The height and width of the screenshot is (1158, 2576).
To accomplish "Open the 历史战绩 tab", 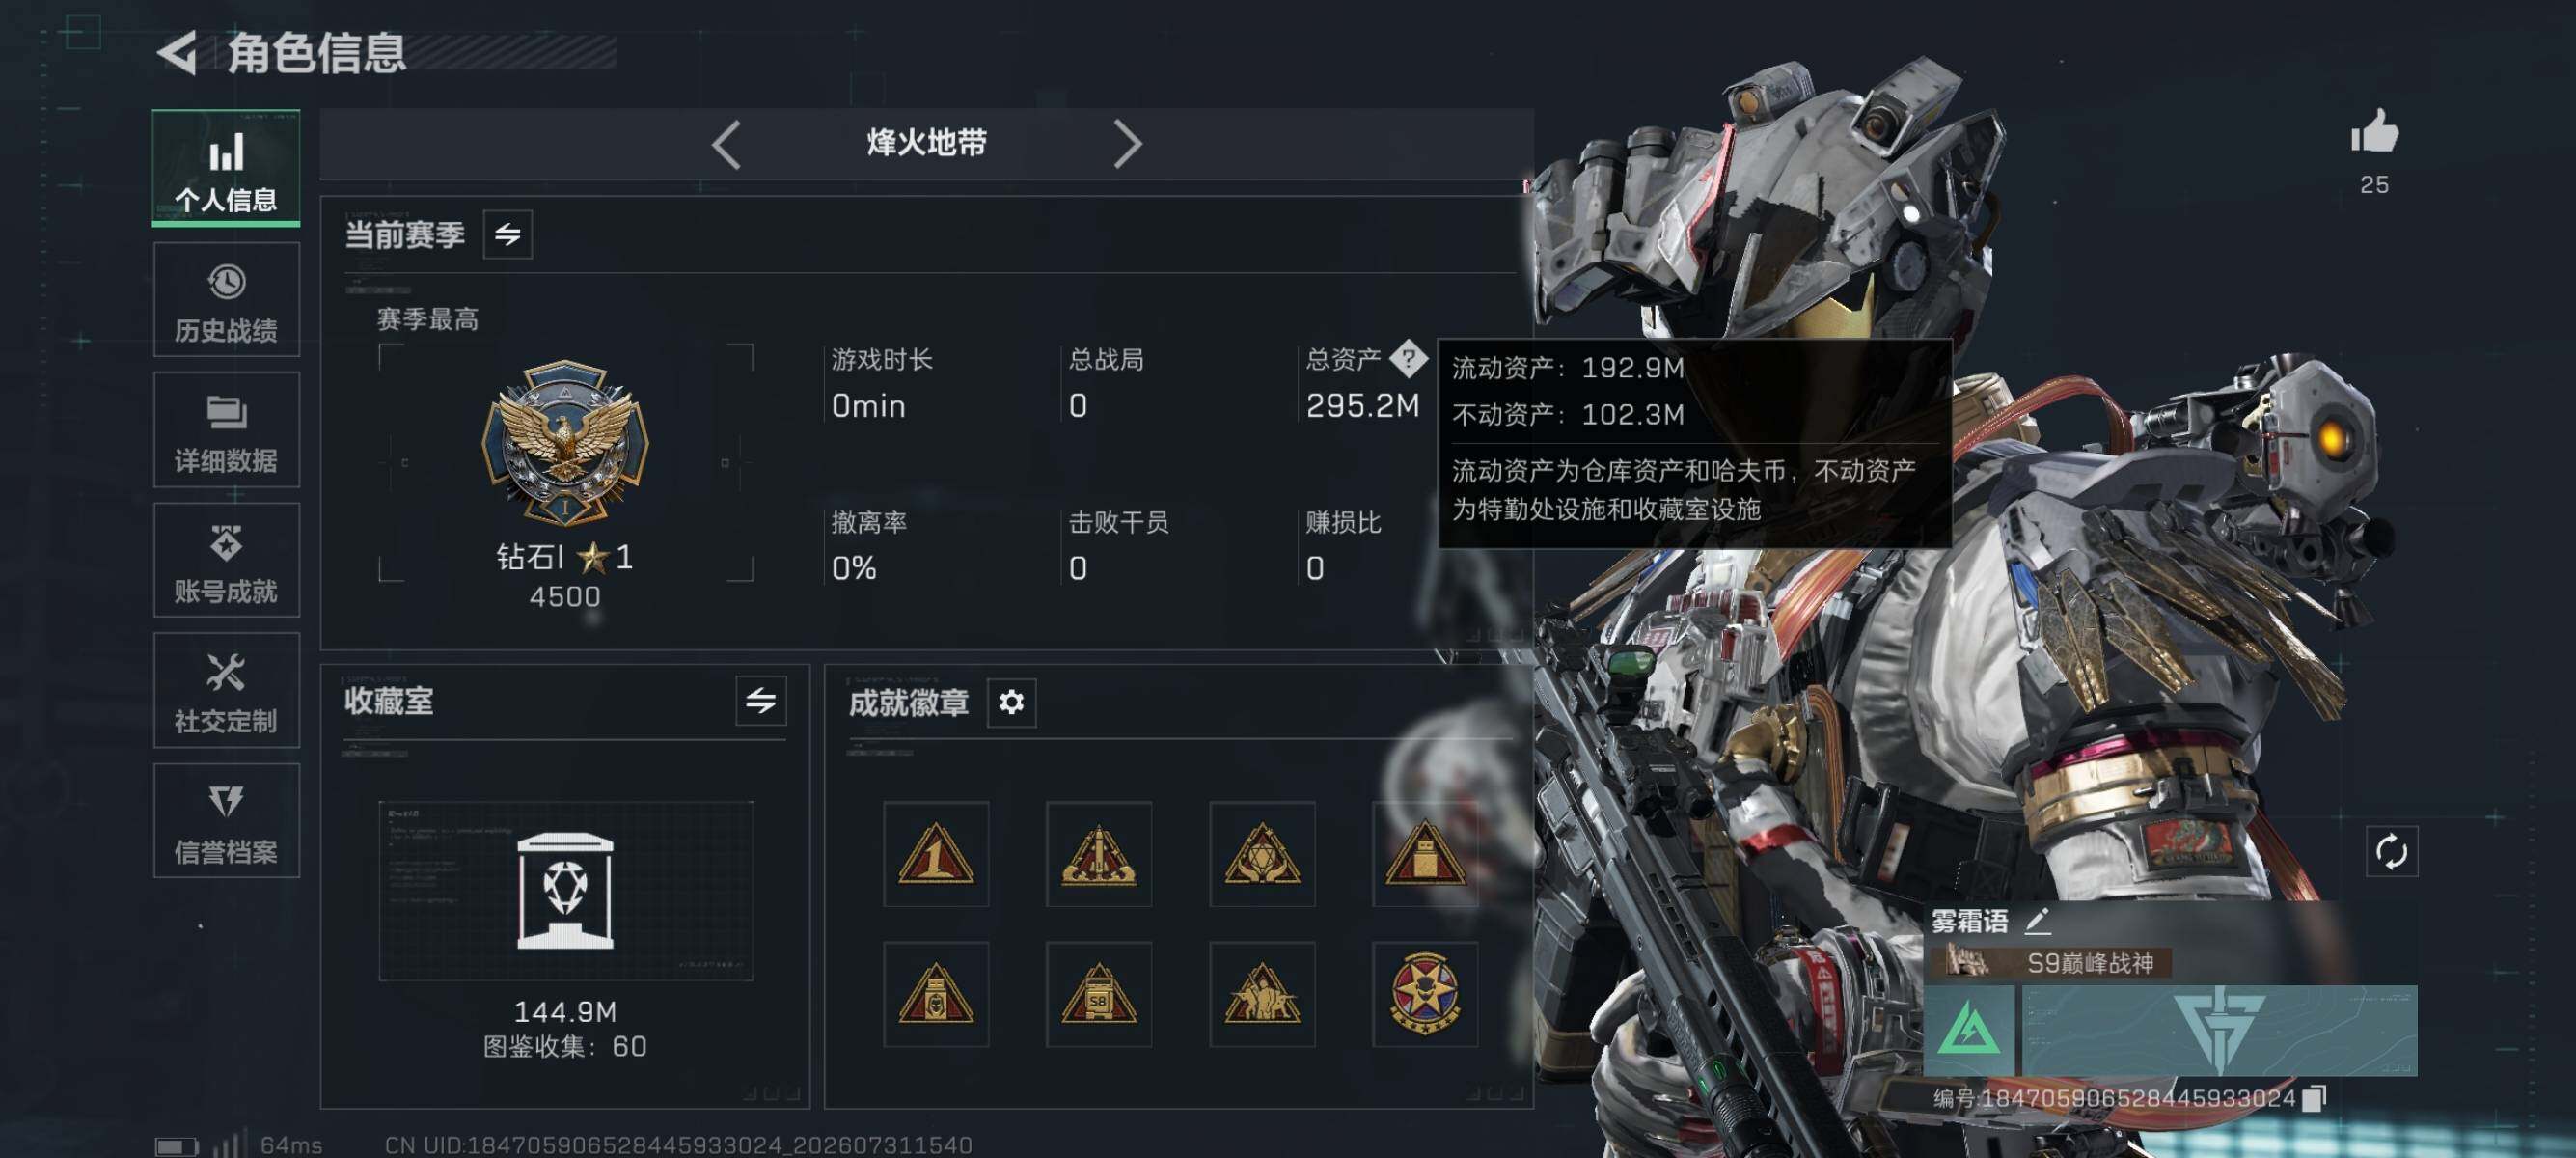I will 226,300.
